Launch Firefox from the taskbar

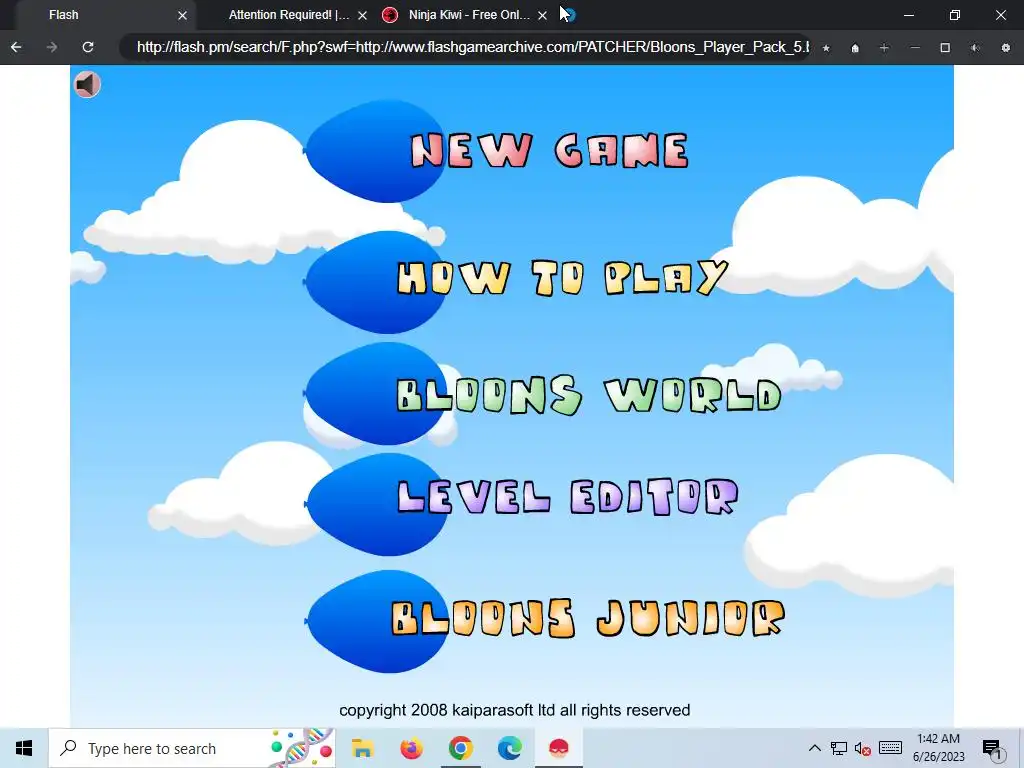(411, 748)
